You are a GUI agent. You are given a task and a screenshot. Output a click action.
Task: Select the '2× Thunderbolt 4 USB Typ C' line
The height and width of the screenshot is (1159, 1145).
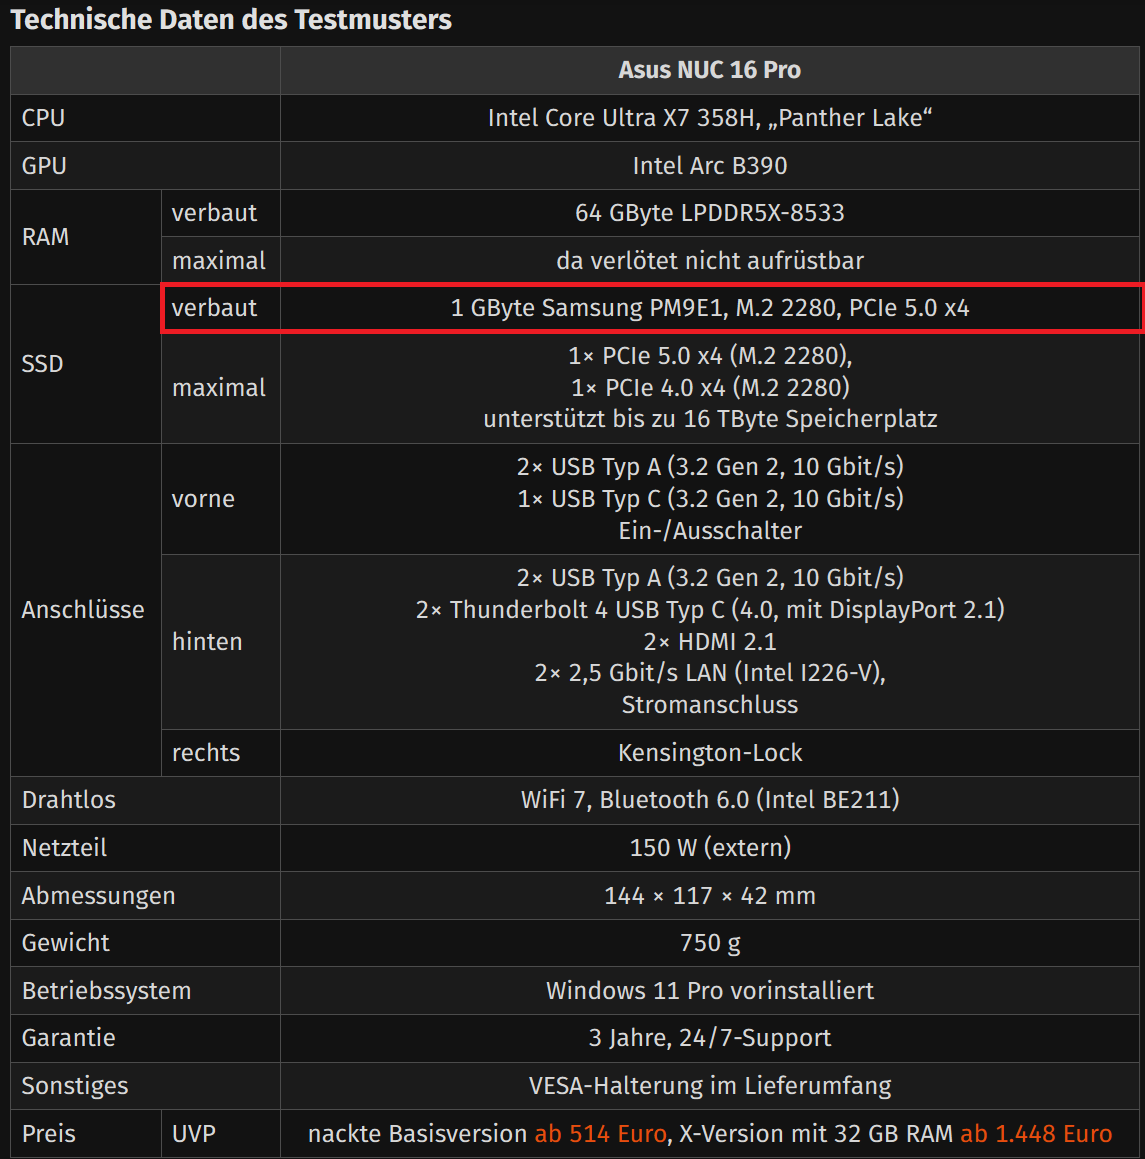click(710, 610)
